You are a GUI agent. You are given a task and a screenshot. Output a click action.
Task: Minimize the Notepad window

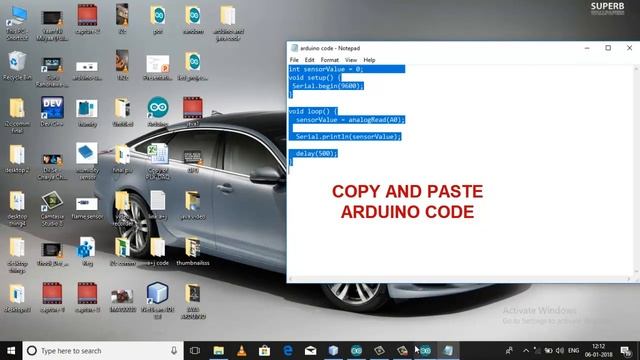click(x=587, y=48)
